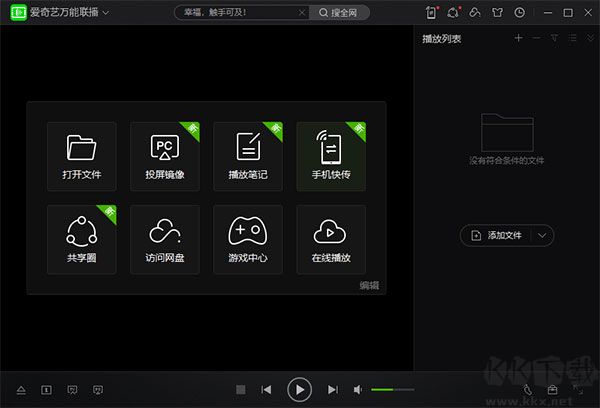Click the eject/open icon in bottom bar
The height and width of the screenshot is (408, 600).
coord(21,390)
